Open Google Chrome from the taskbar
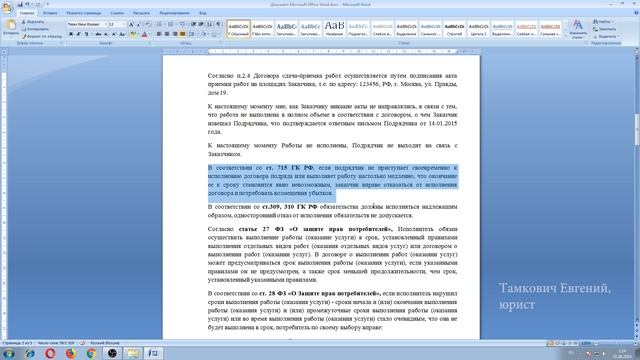640x360 pixels. click(91, 353)
